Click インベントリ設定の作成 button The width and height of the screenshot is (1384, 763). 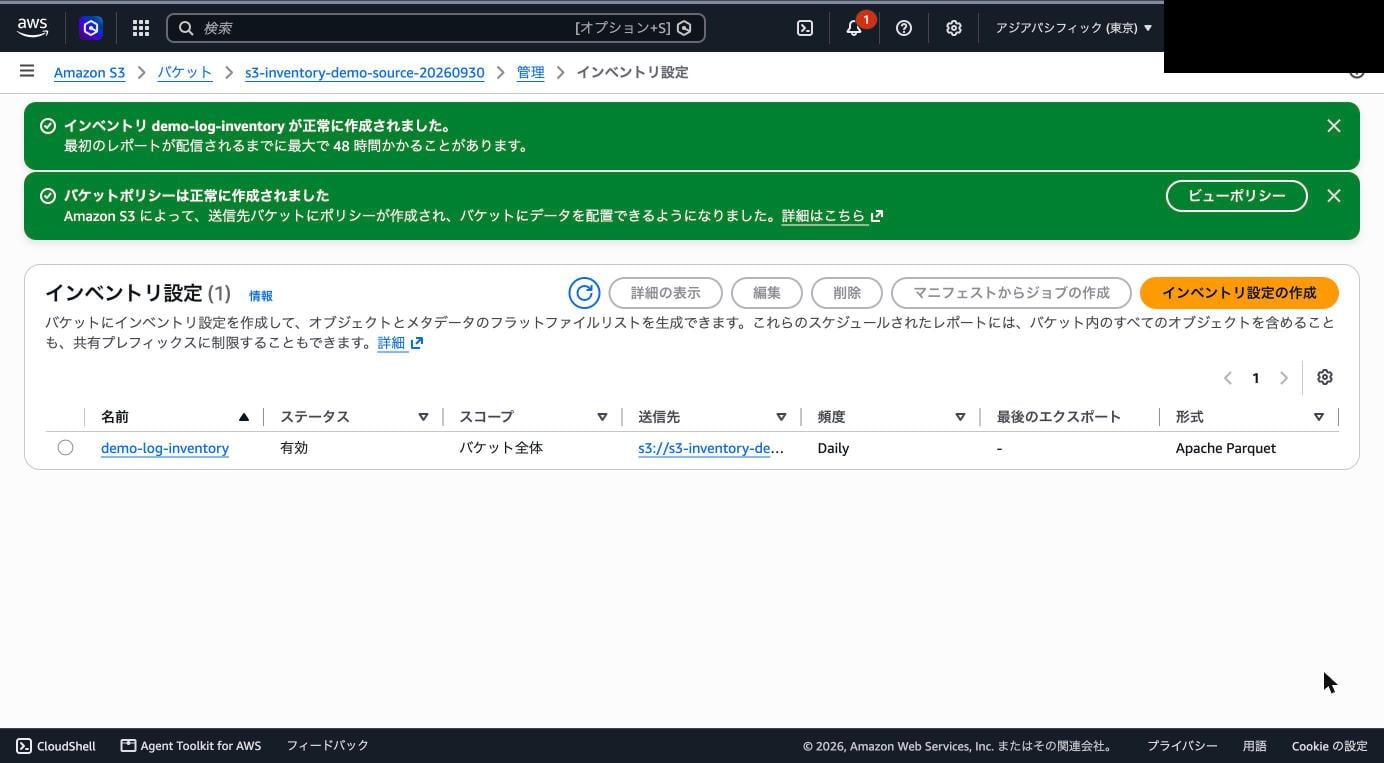pyautogui.click(x=1239, y=293)
